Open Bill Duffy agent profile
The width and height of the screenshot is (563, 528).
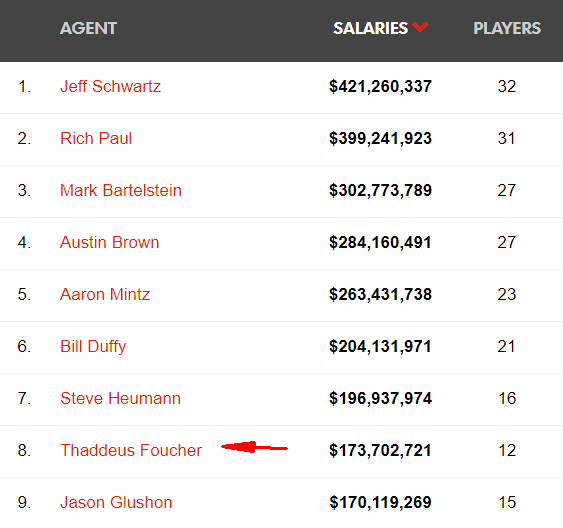[93, 346]
